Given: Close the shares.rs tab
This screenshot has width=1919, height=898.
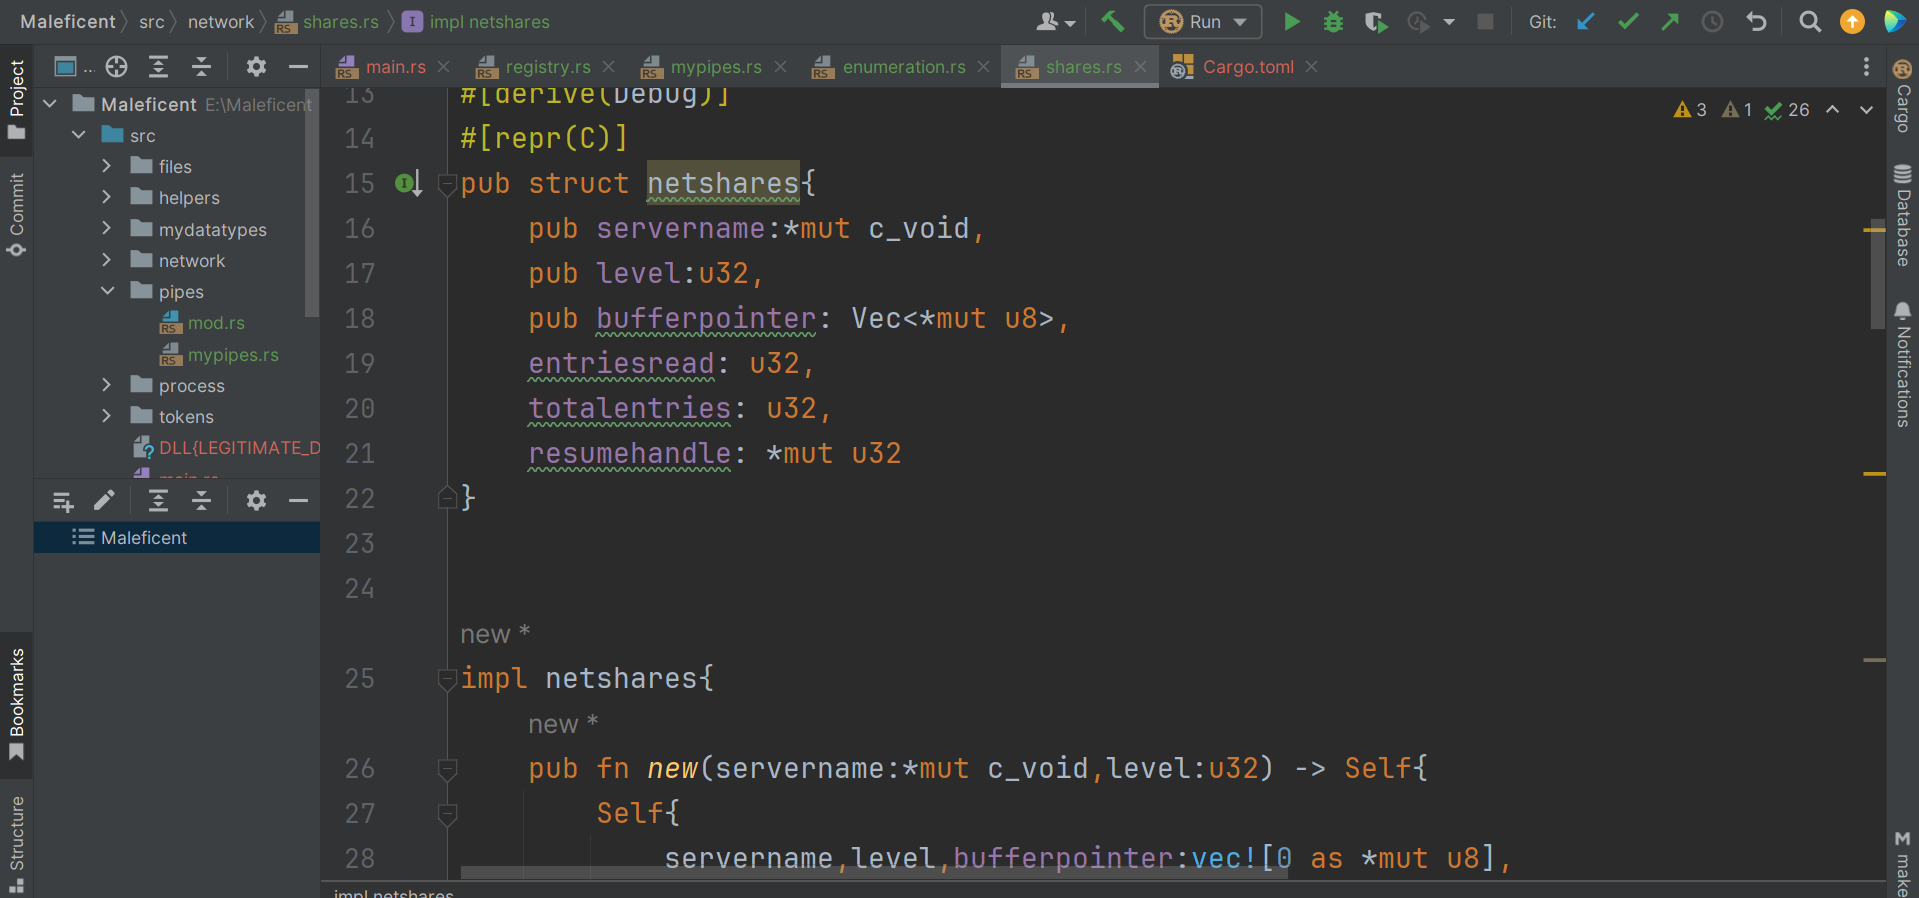Looking at the screenshot, I should point(1140,67).
